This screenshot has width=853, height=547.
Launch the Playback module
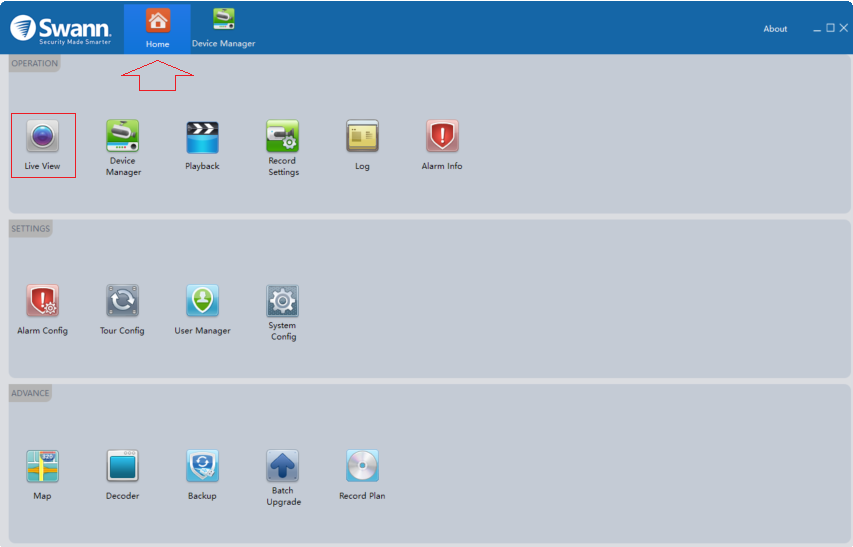202,136
